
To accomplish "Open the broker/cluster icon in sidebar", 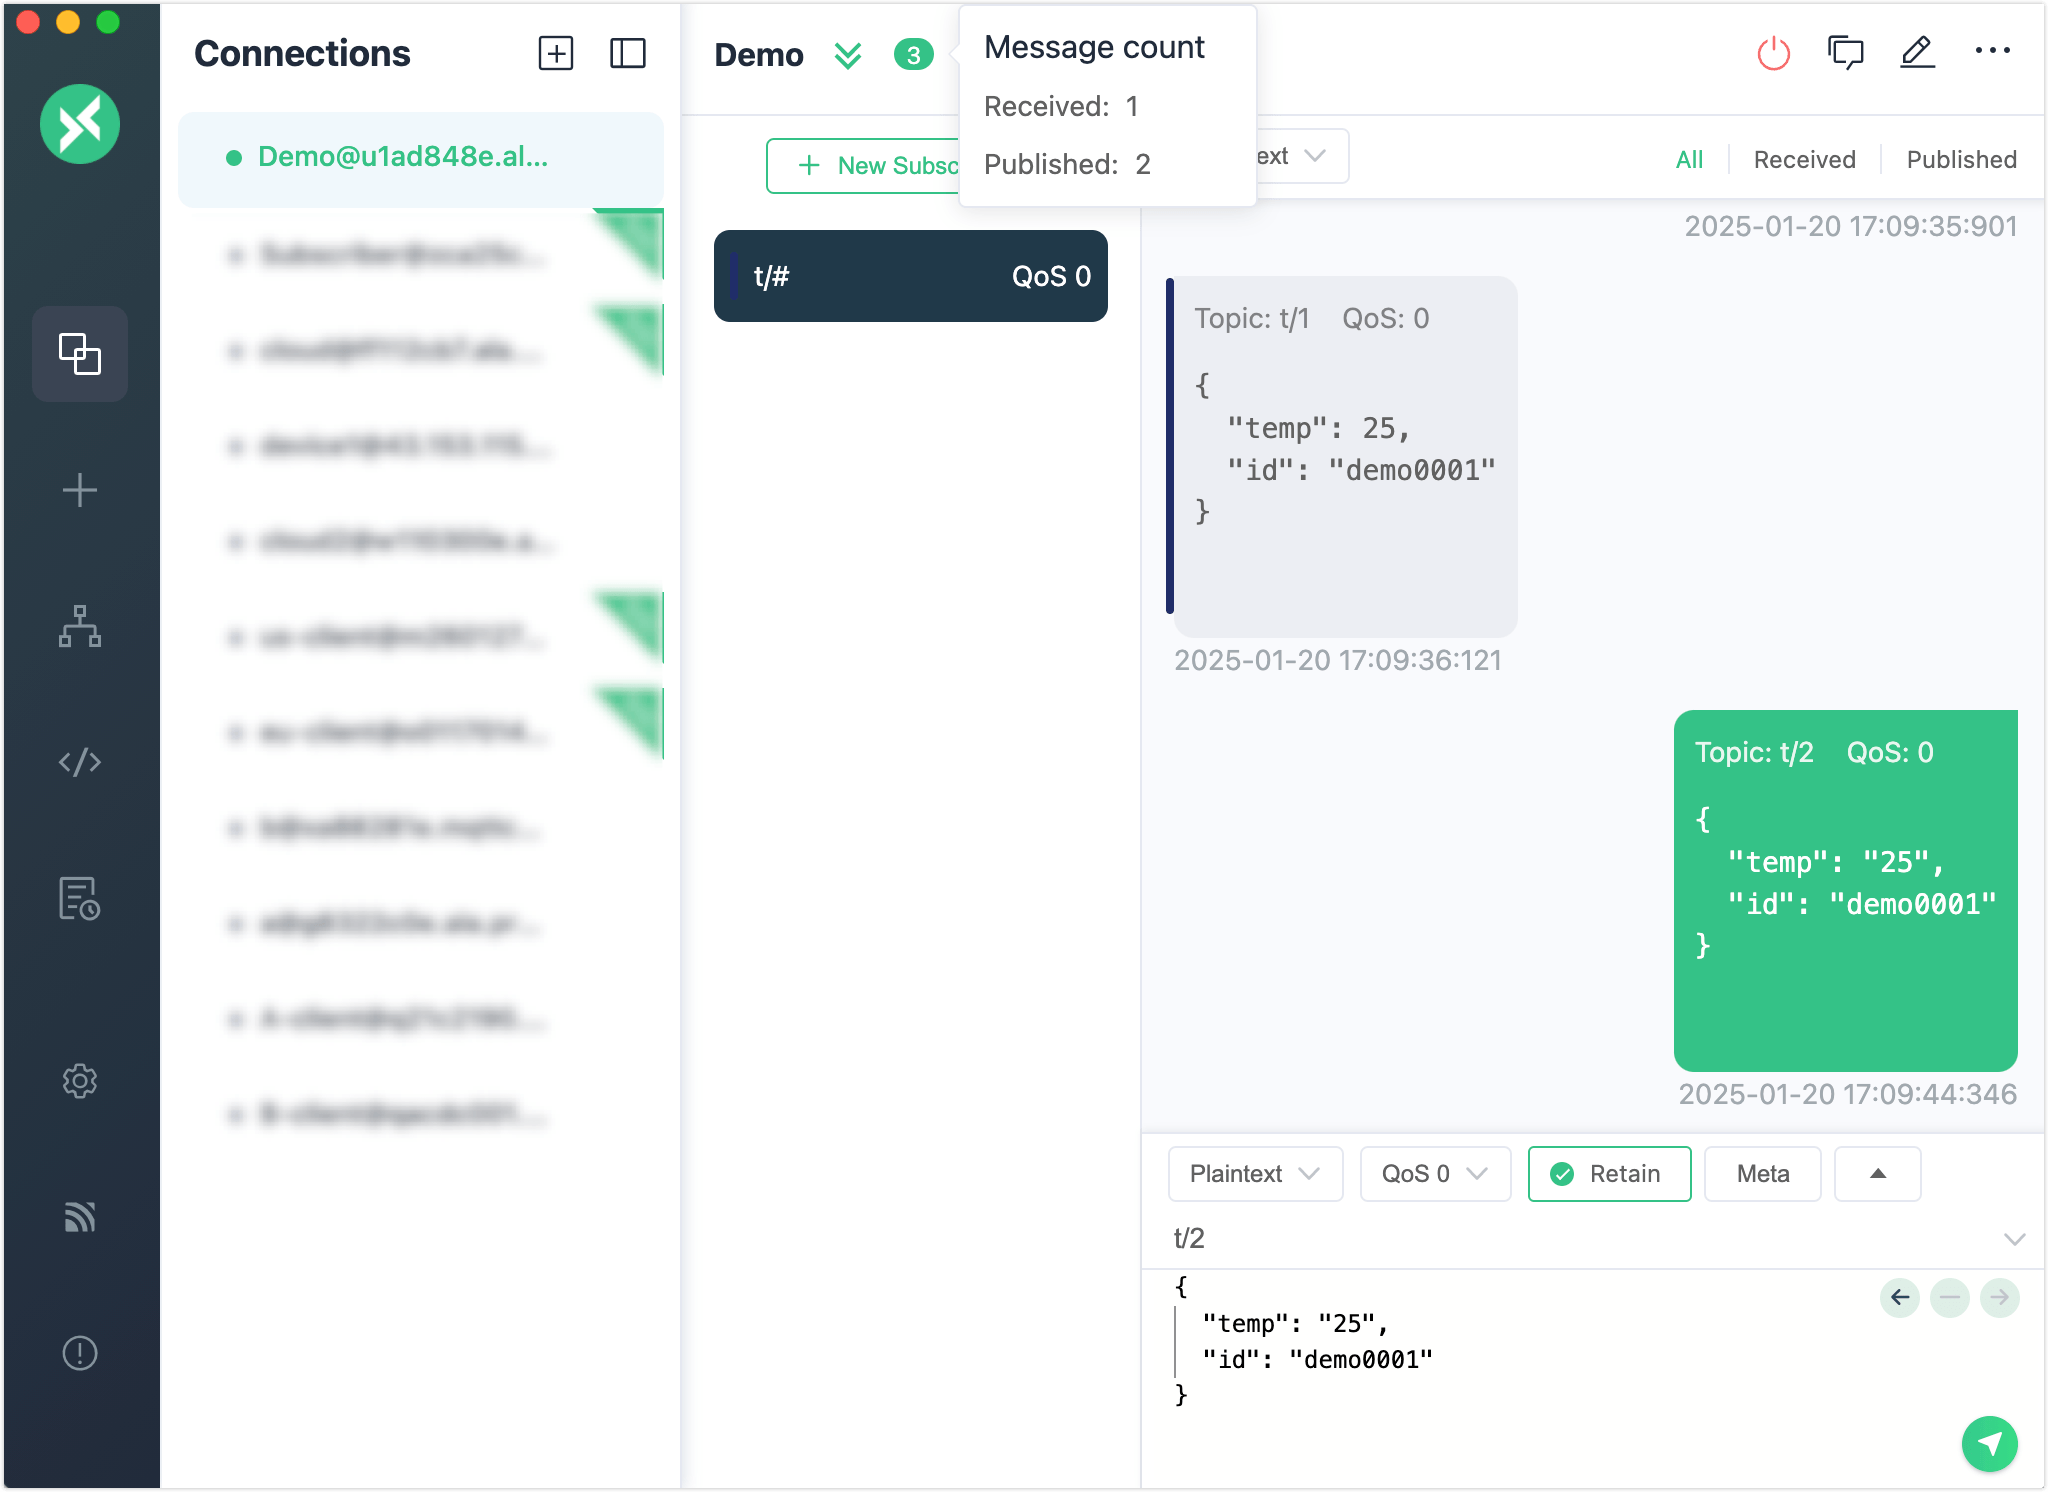I will click(x=79, y=627).
